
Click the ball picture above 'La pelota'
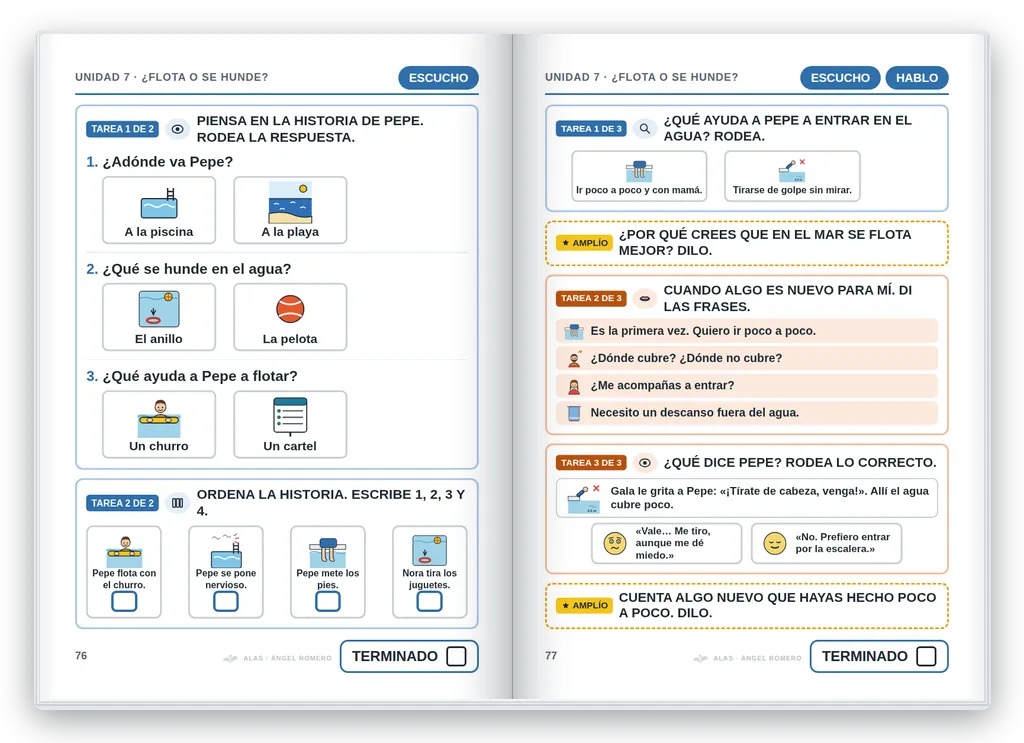[x=290, y=309]
